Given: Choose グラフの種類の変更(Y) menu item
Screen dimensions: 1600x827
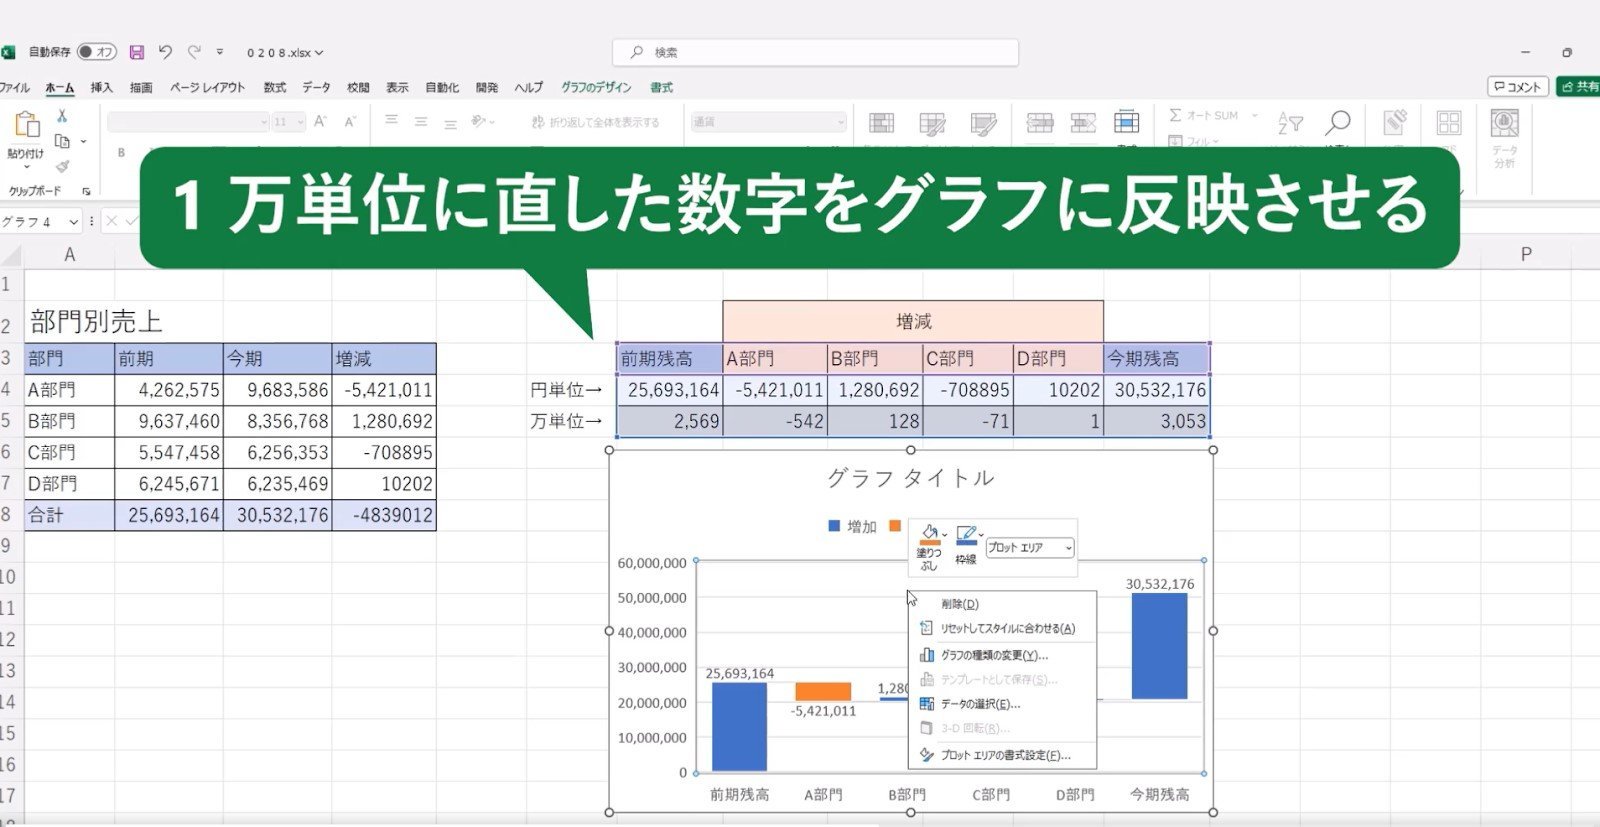Looking at the screenshot, I should point(1002,655).
